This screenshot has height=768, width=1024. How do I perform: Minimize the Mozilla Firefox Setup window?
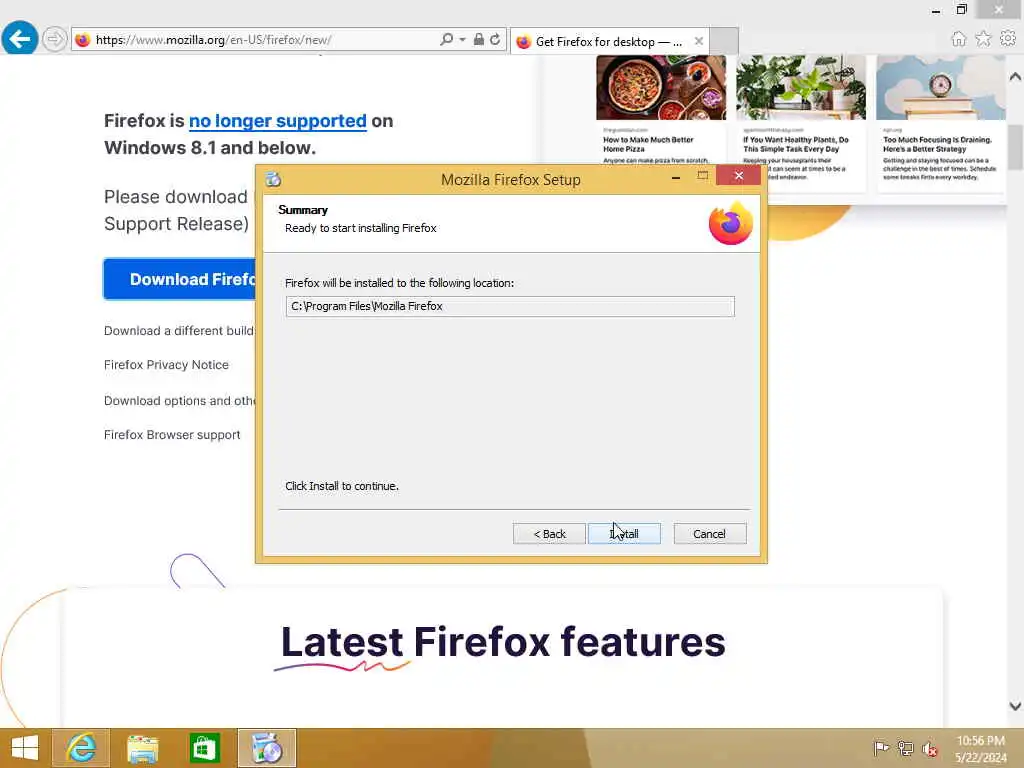pos(676,177)
